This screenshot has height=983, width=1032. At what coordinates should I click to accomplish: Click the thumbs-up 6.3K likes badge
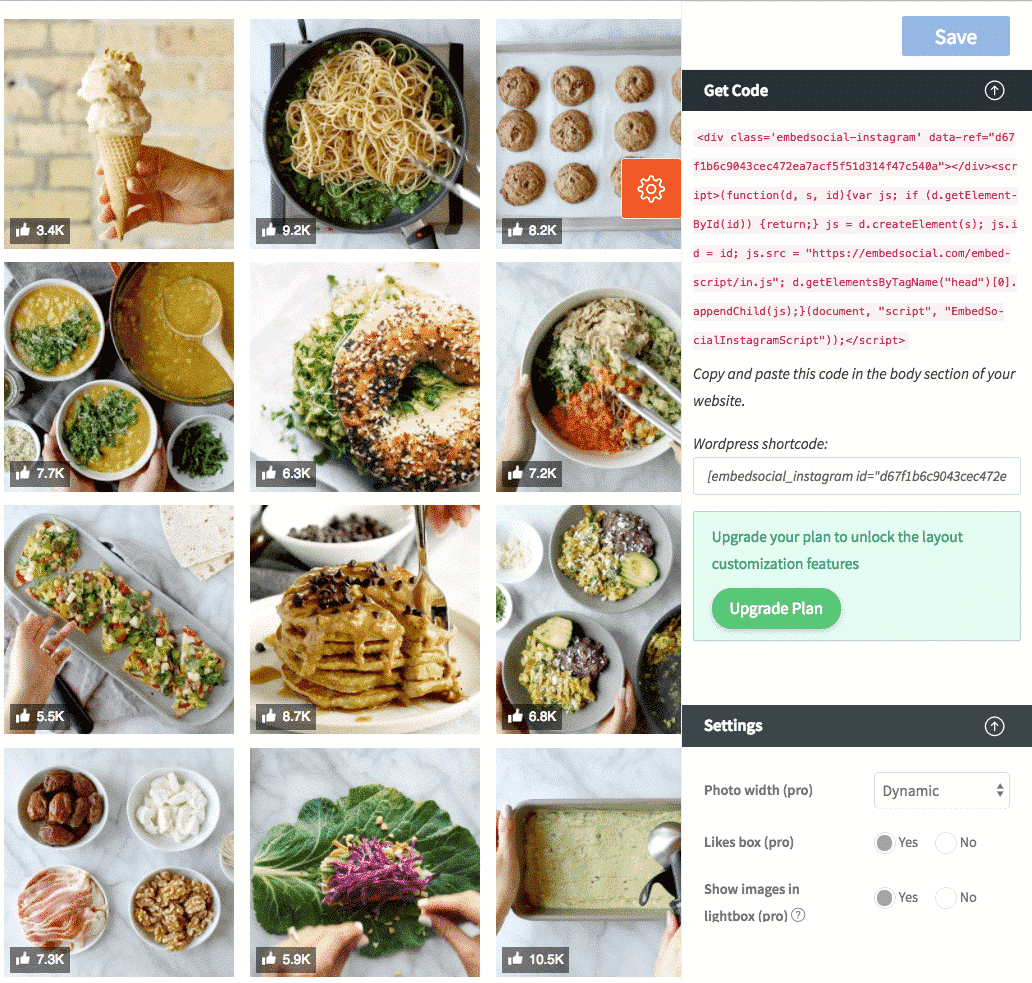286,473
